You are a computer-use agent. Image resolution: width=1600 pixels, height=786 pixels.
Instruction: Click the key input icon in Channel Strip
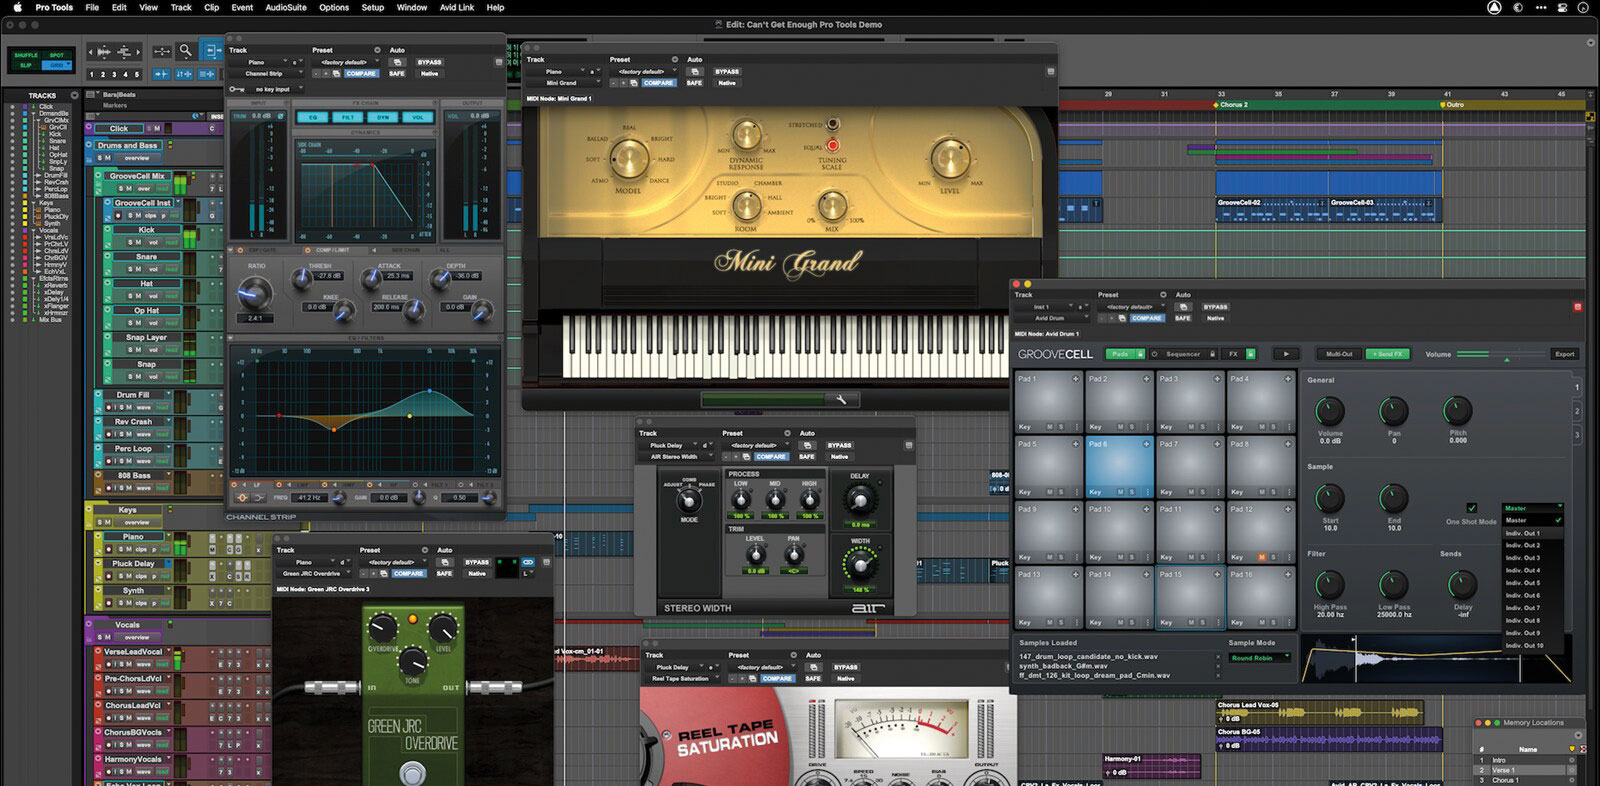236,89
